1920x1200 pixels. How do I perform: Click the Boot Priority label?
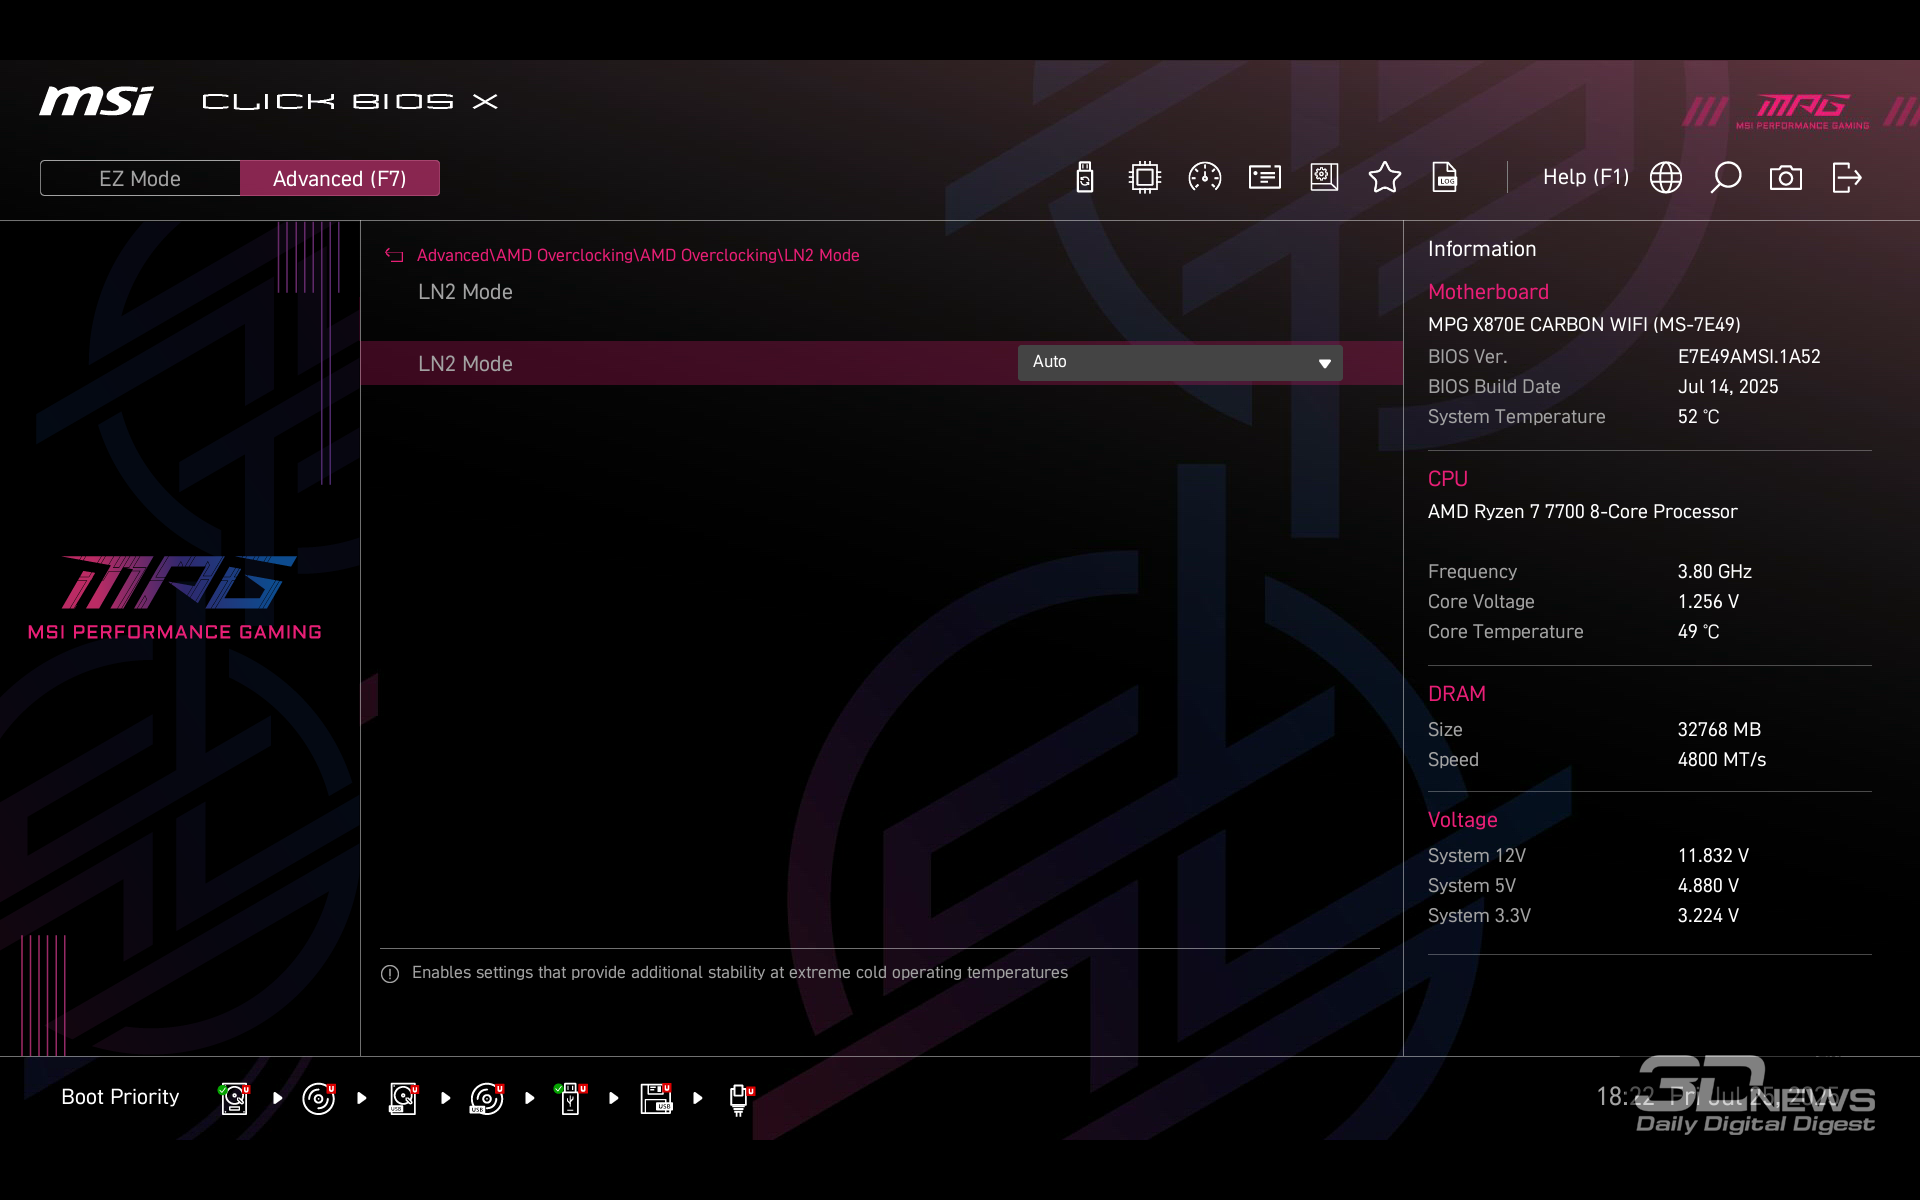point(120,1097)
